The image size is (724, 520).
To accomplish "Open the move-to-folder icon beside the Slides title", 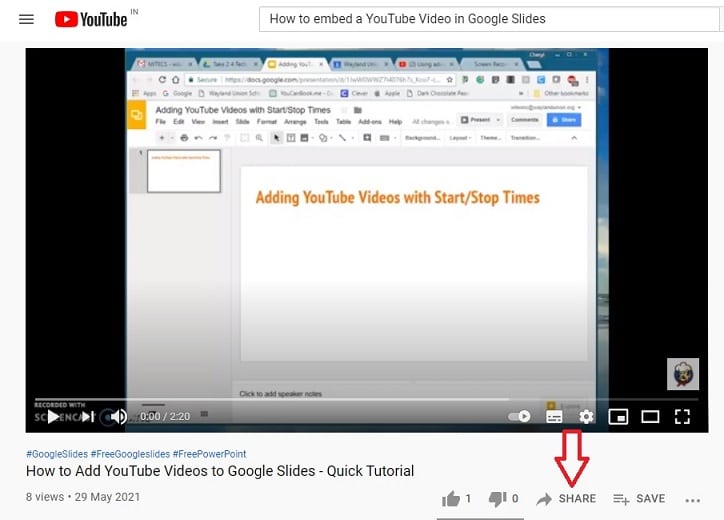I will 357,110.
